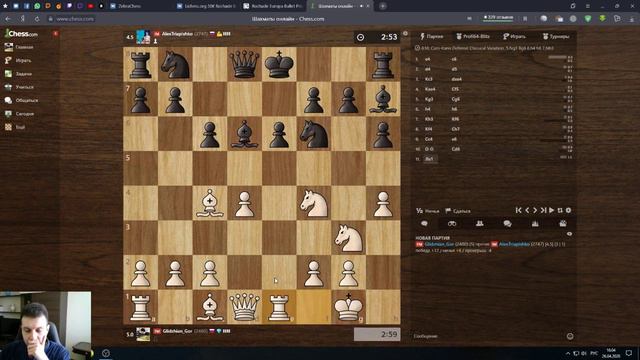Select move dxe4 in the move list
The image size is (640, 360).
pyautogui.click(x=457, y=79)
